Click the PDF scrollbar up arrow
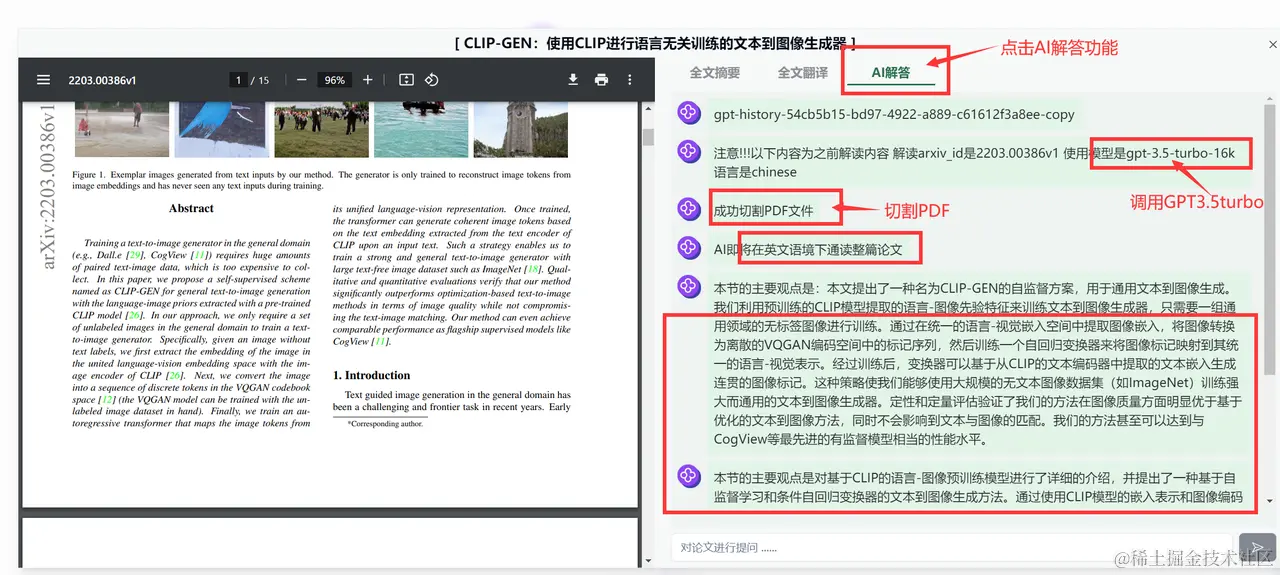1280x575 pixels. pos(647,108)
